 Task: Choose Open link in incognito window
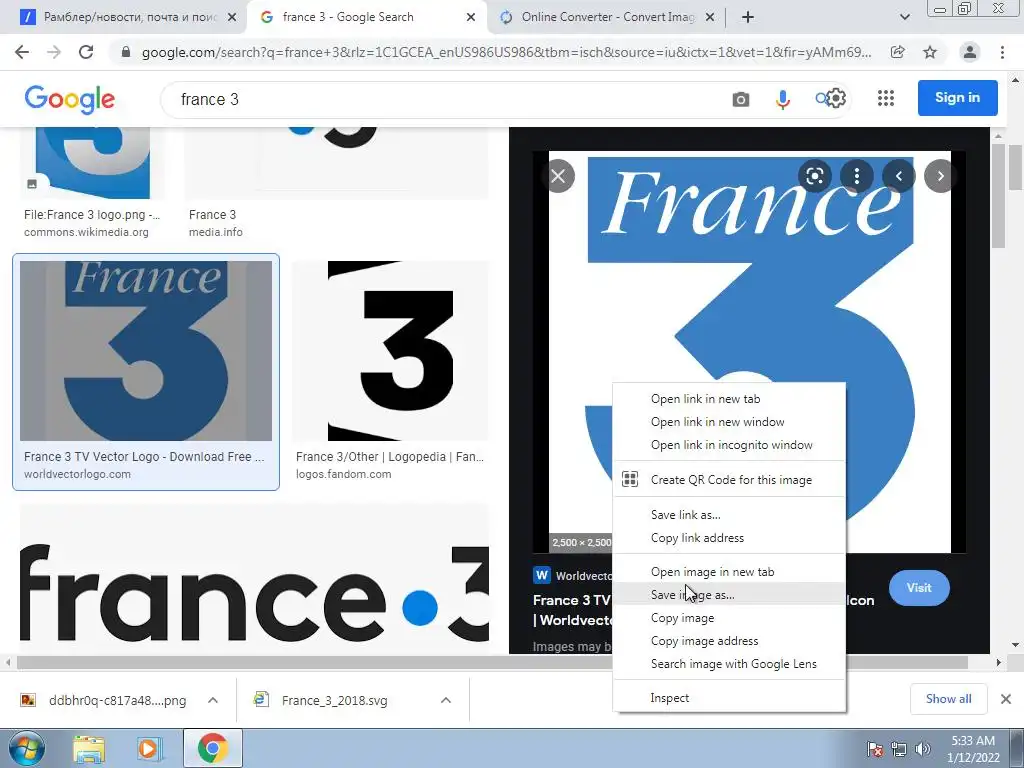coord(729,445)
